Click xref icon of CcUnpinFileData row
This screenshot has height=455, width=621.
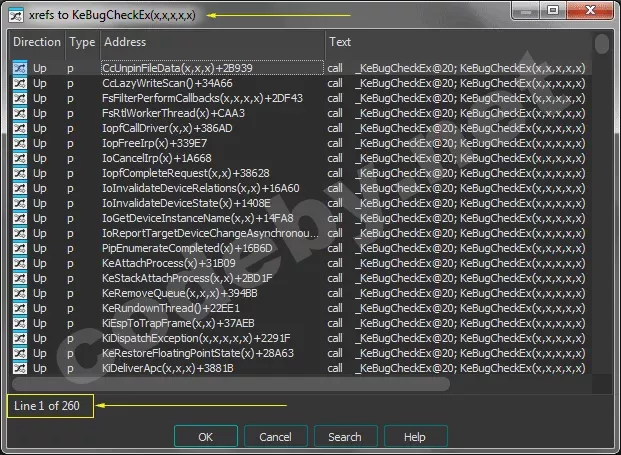(20, 68)
